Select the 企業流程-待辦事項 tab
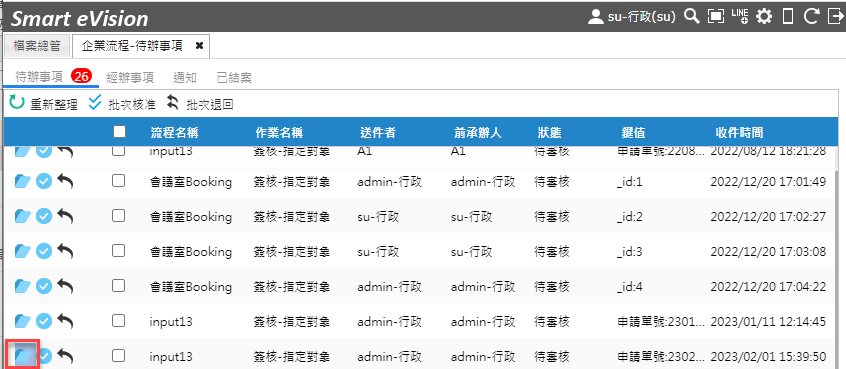The width and height of the screenshot is (846, 369). point(132,46)
